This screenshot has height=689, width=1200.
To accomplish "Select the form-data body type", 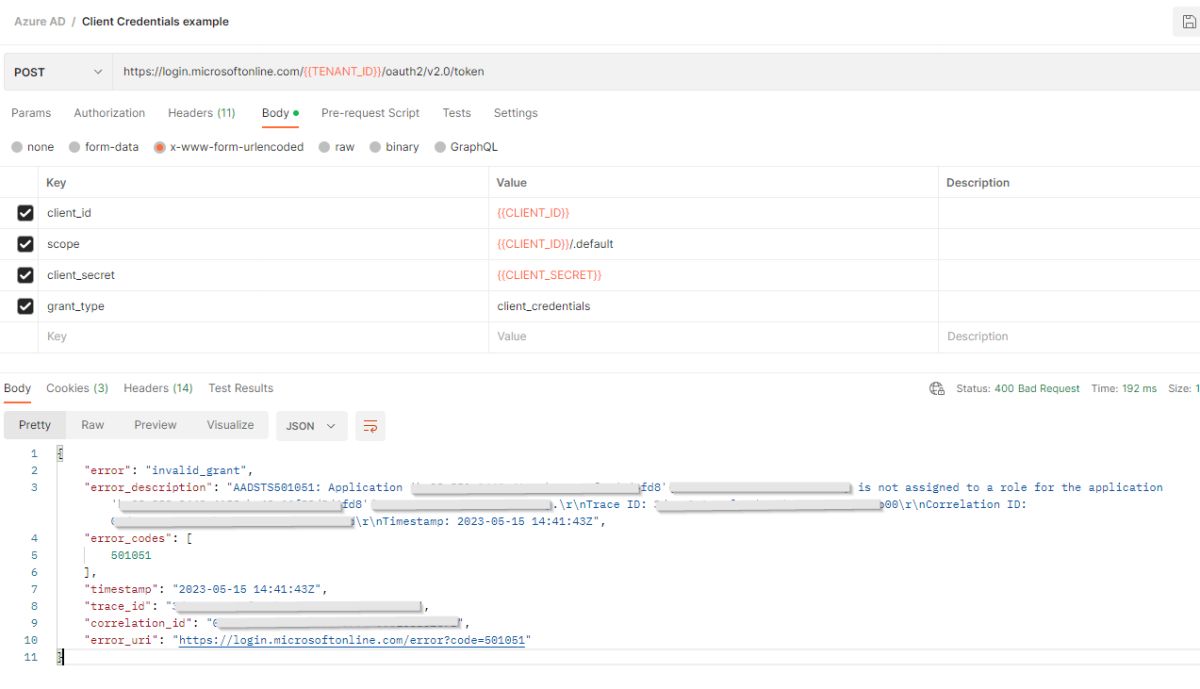I will [104, 147].
